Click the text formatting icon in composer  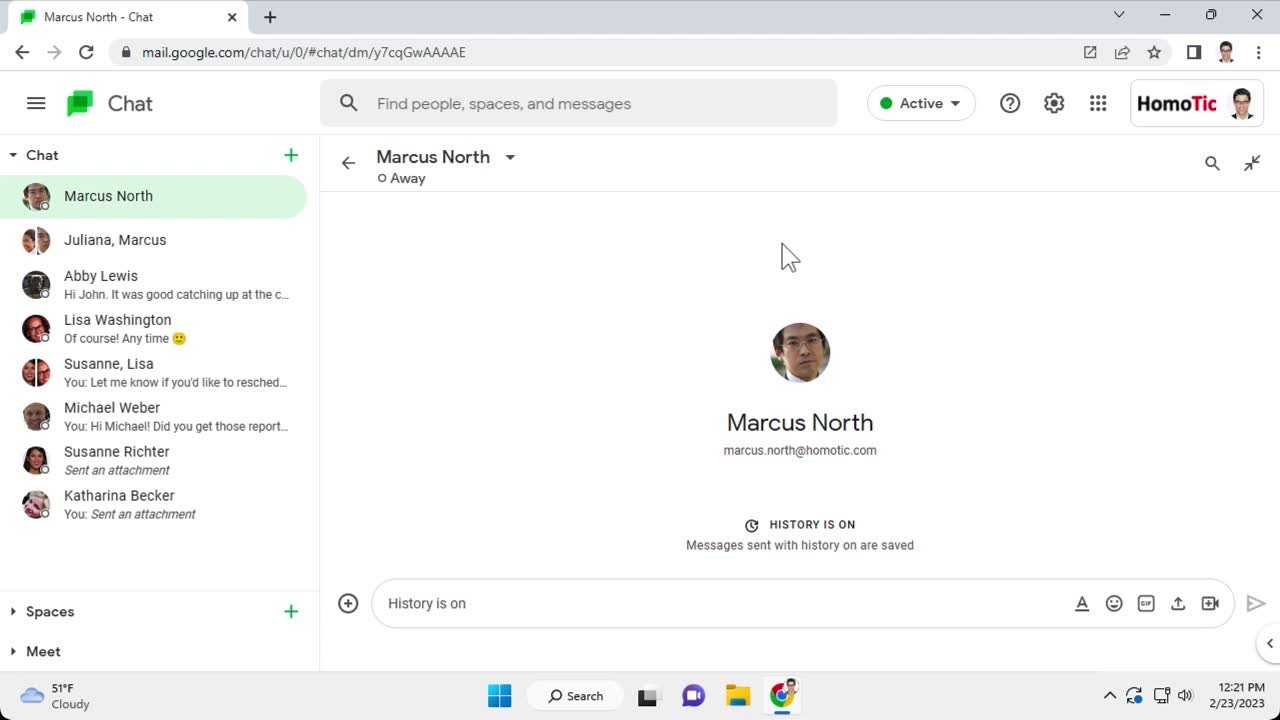tap(1082, 603)
